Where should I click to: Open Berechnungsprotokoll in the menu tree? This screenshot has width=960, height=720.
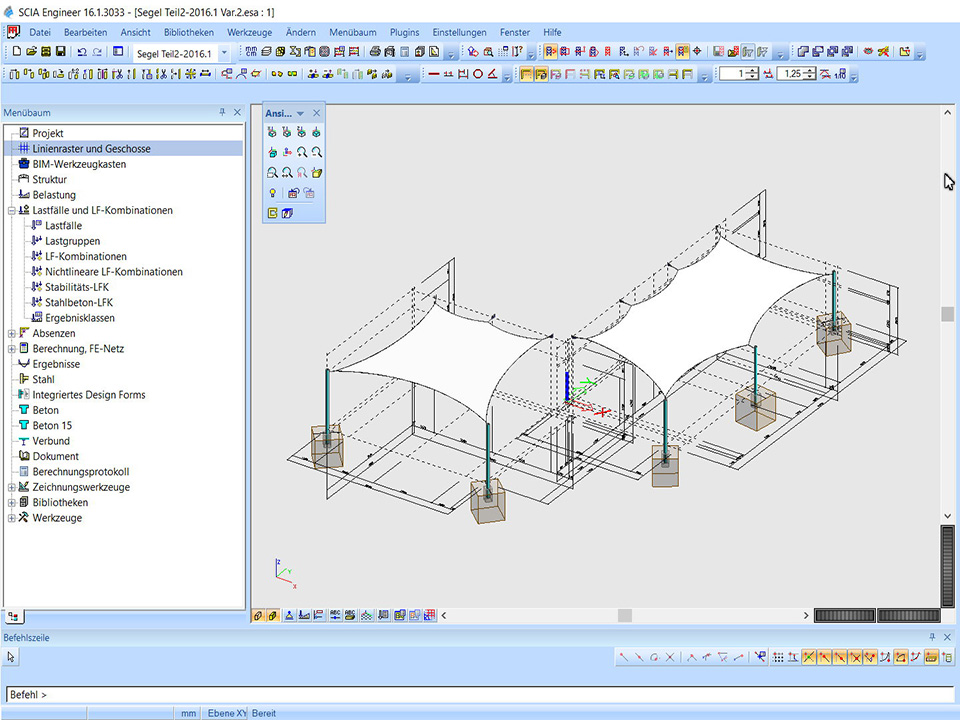pos(81,472)
